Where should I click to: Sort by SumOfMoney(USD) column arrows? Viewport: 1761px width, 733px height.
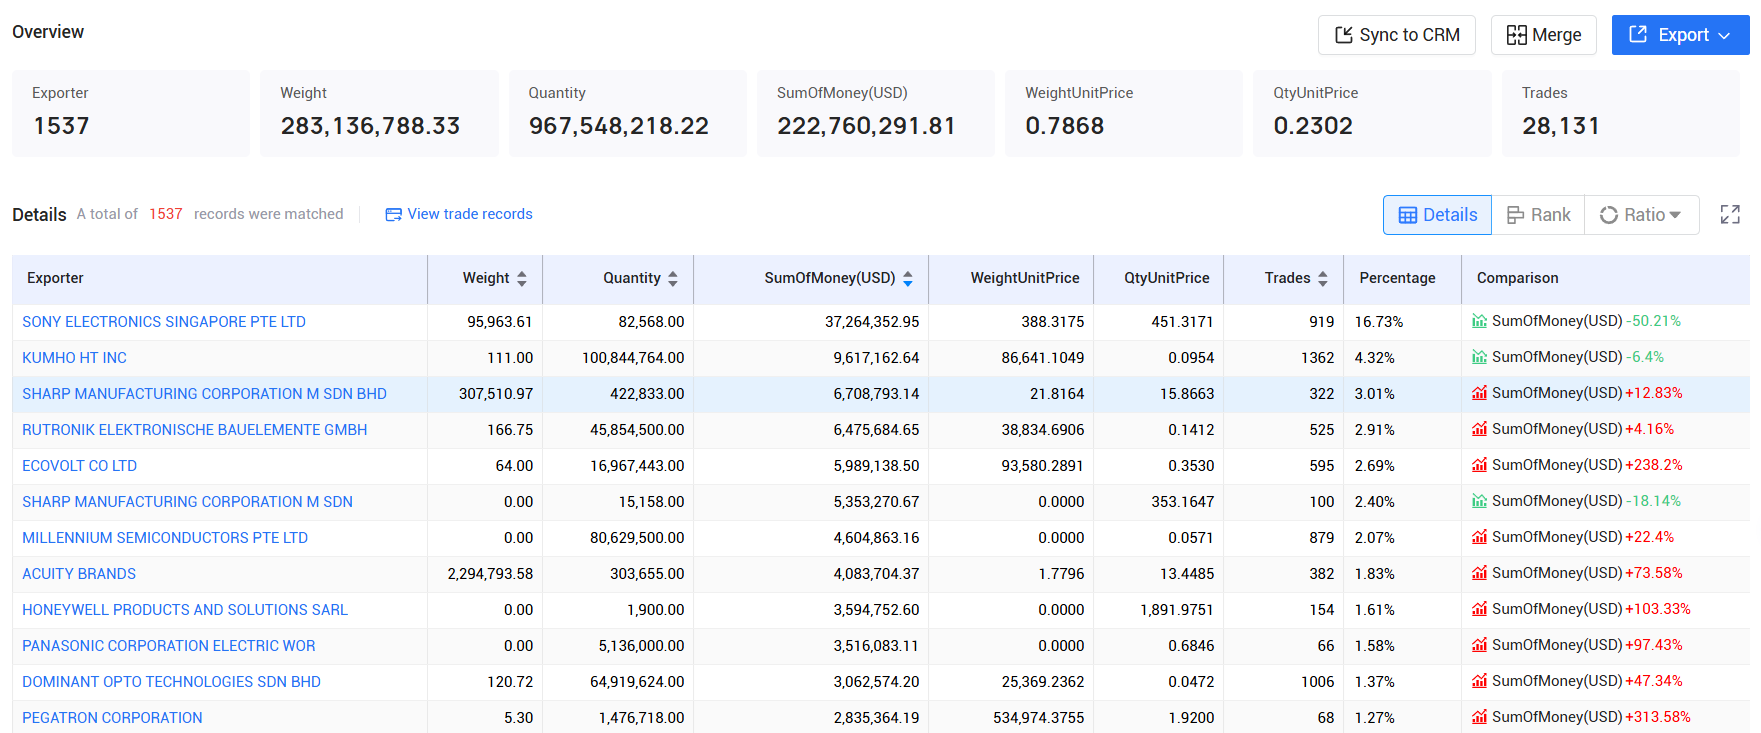pos(908,279)
